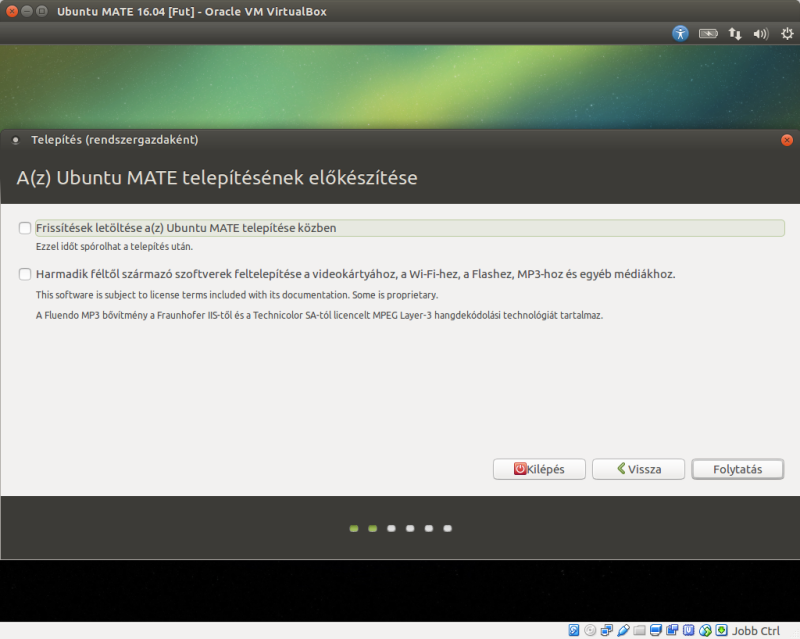This screenshot has height=639, width=800.
Task: Click VirtualBox hard disk activity icon
Action: (574, 630)
